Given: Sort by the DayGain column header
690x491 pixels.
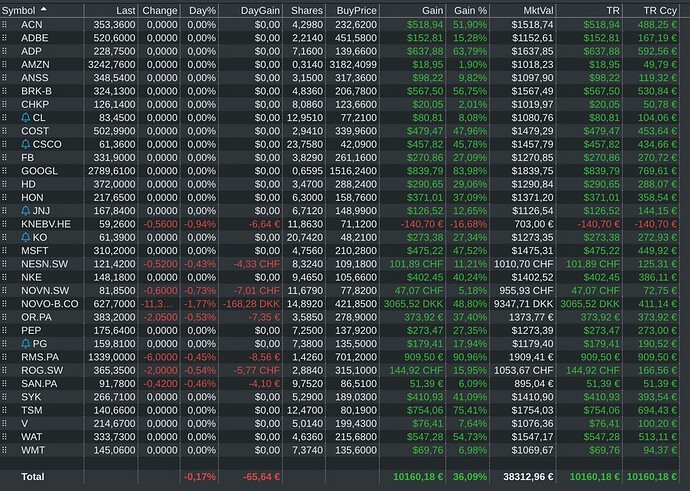Looking at the screenshot, I should click(x=260, y=11).
